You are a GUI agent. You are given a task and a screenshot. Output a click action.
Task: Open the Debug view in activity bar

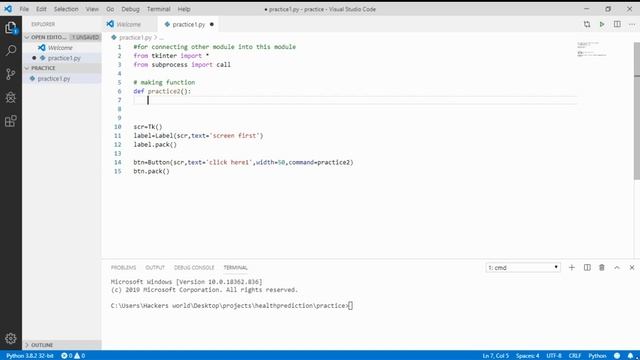click(x=11, y=97)
